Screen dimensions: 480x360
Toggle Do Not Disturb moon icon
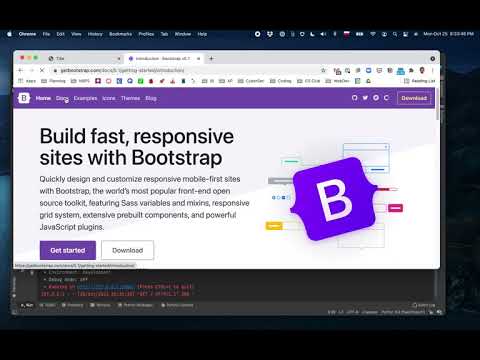pos(312,34)
